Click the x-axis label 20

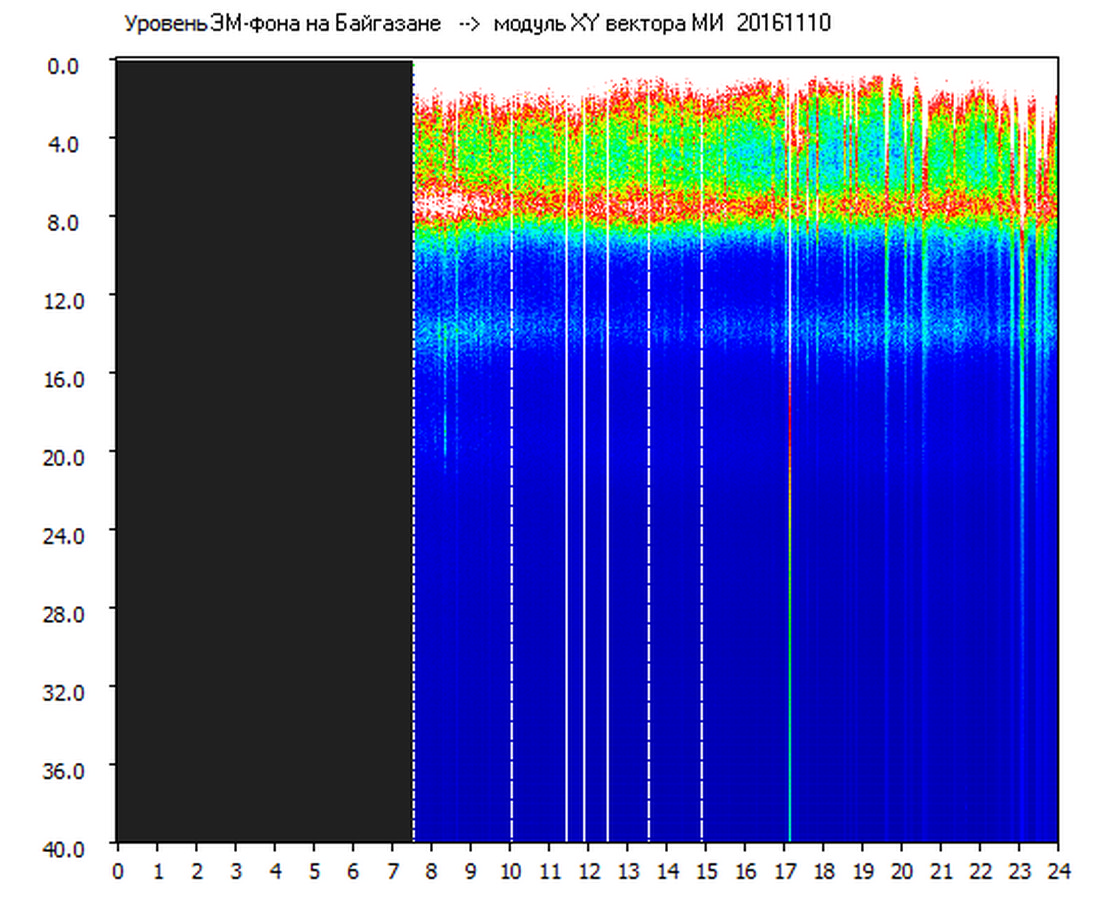[x=902, y=871]
